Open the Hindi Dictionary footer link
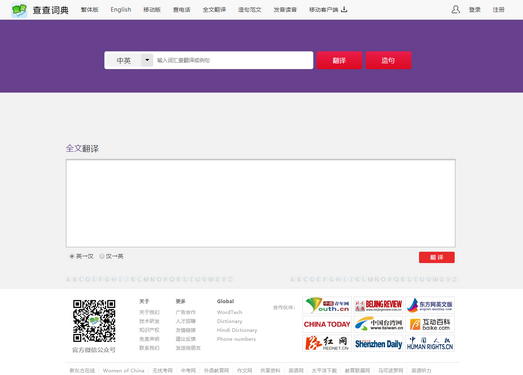This screenshot has width=523, height=375. pos(237,330)
